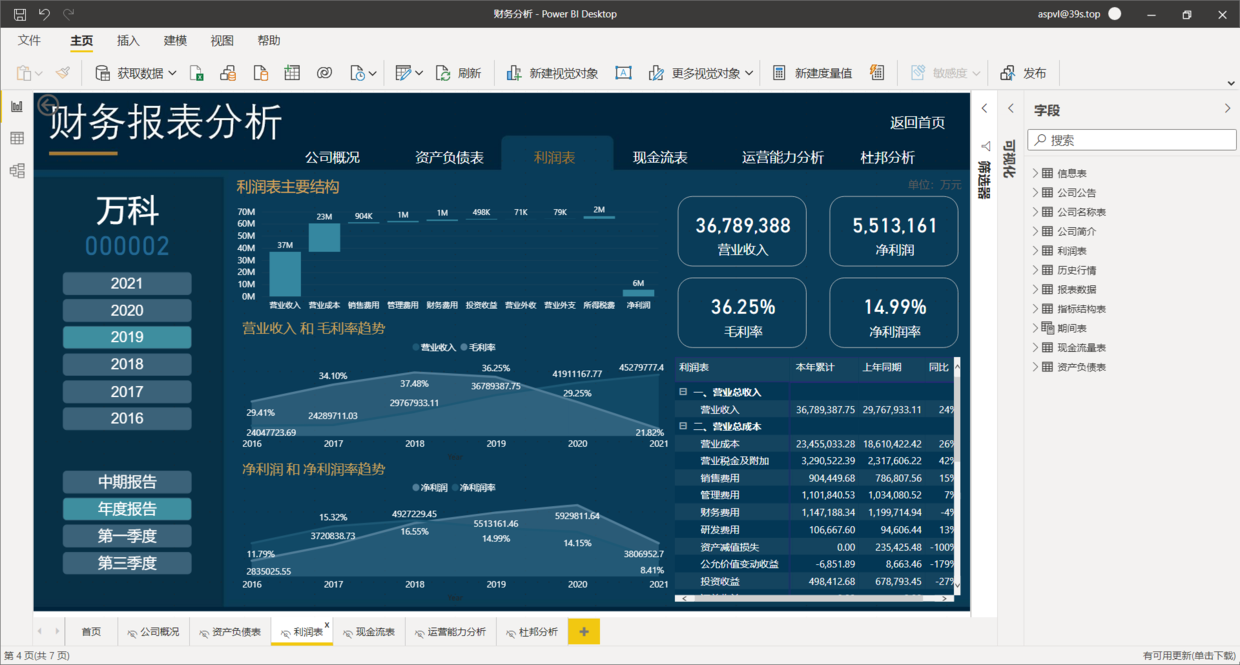Click the Excel workbook source icon
The height and width of the screenshot is (665, 1240).
click(197, 73)
